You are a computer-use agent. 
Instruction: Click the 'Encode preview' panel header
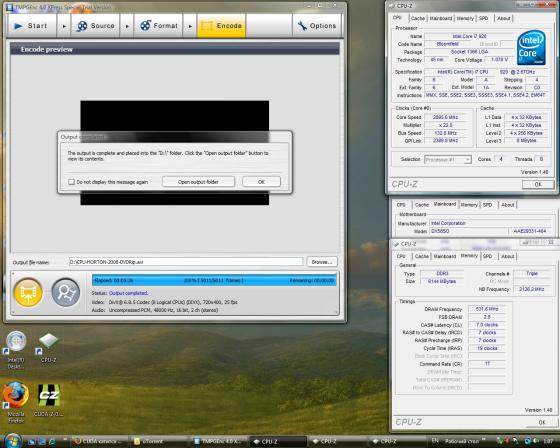click(x=175, y=49)
